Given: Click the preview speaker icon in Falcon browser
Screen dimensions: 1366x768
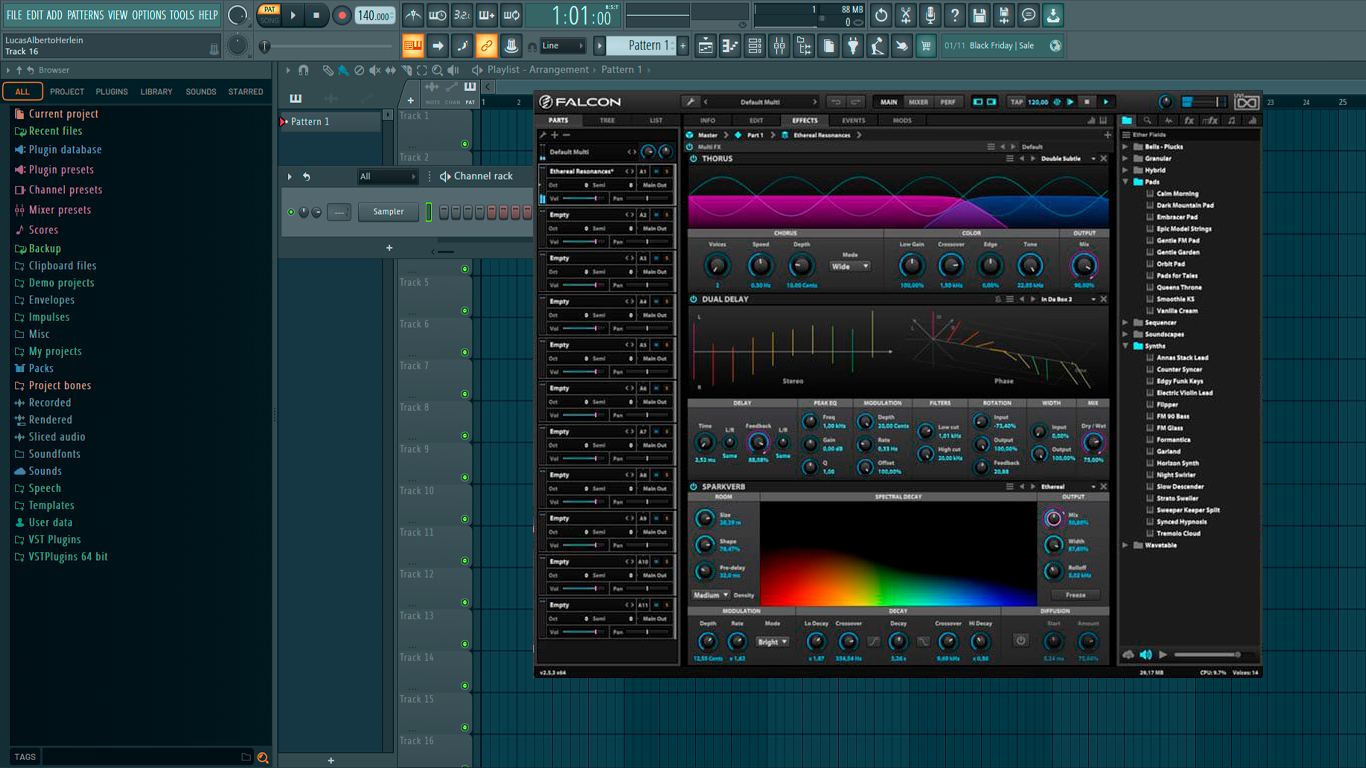Looking at the screenshot, I should [1146, 655].
